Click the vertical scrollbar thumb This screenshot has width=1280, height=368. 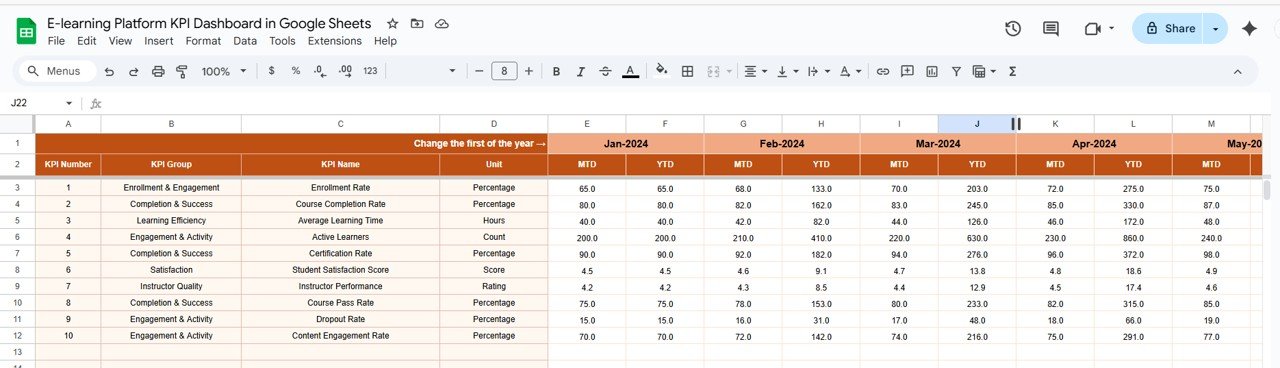tap(1268, 191)
